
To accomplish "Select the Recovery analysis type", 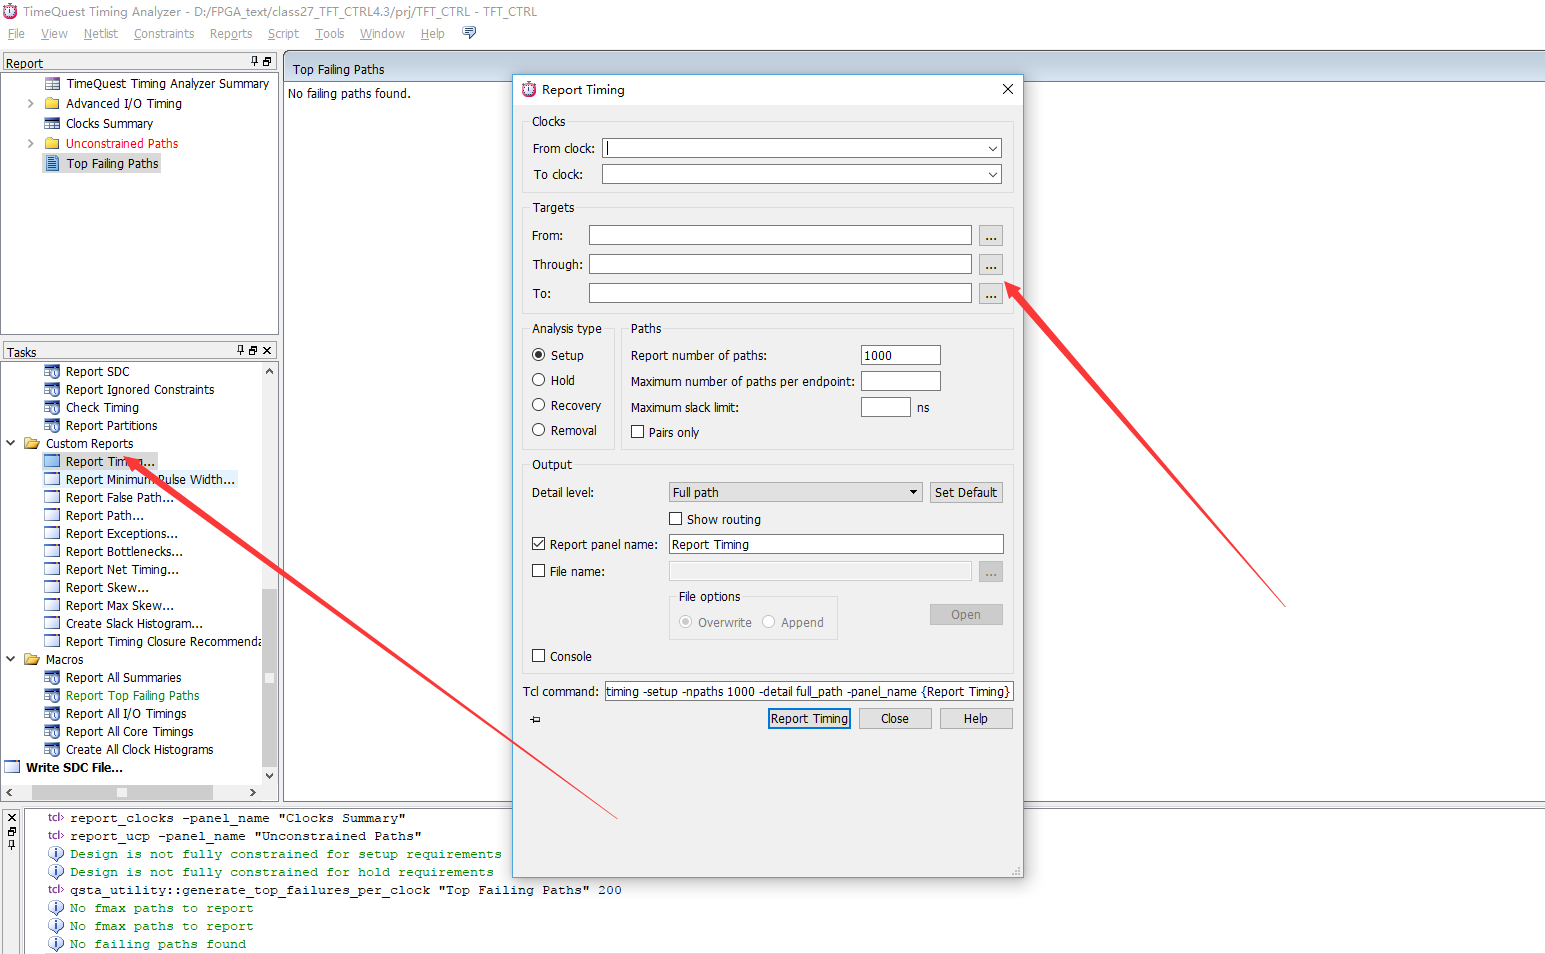I will (539, 405).
